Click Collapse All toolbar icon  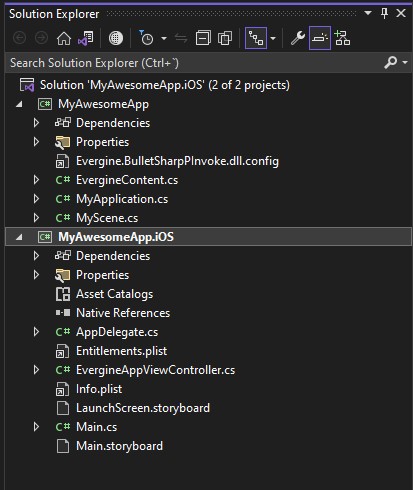click(x=203, y=38)
